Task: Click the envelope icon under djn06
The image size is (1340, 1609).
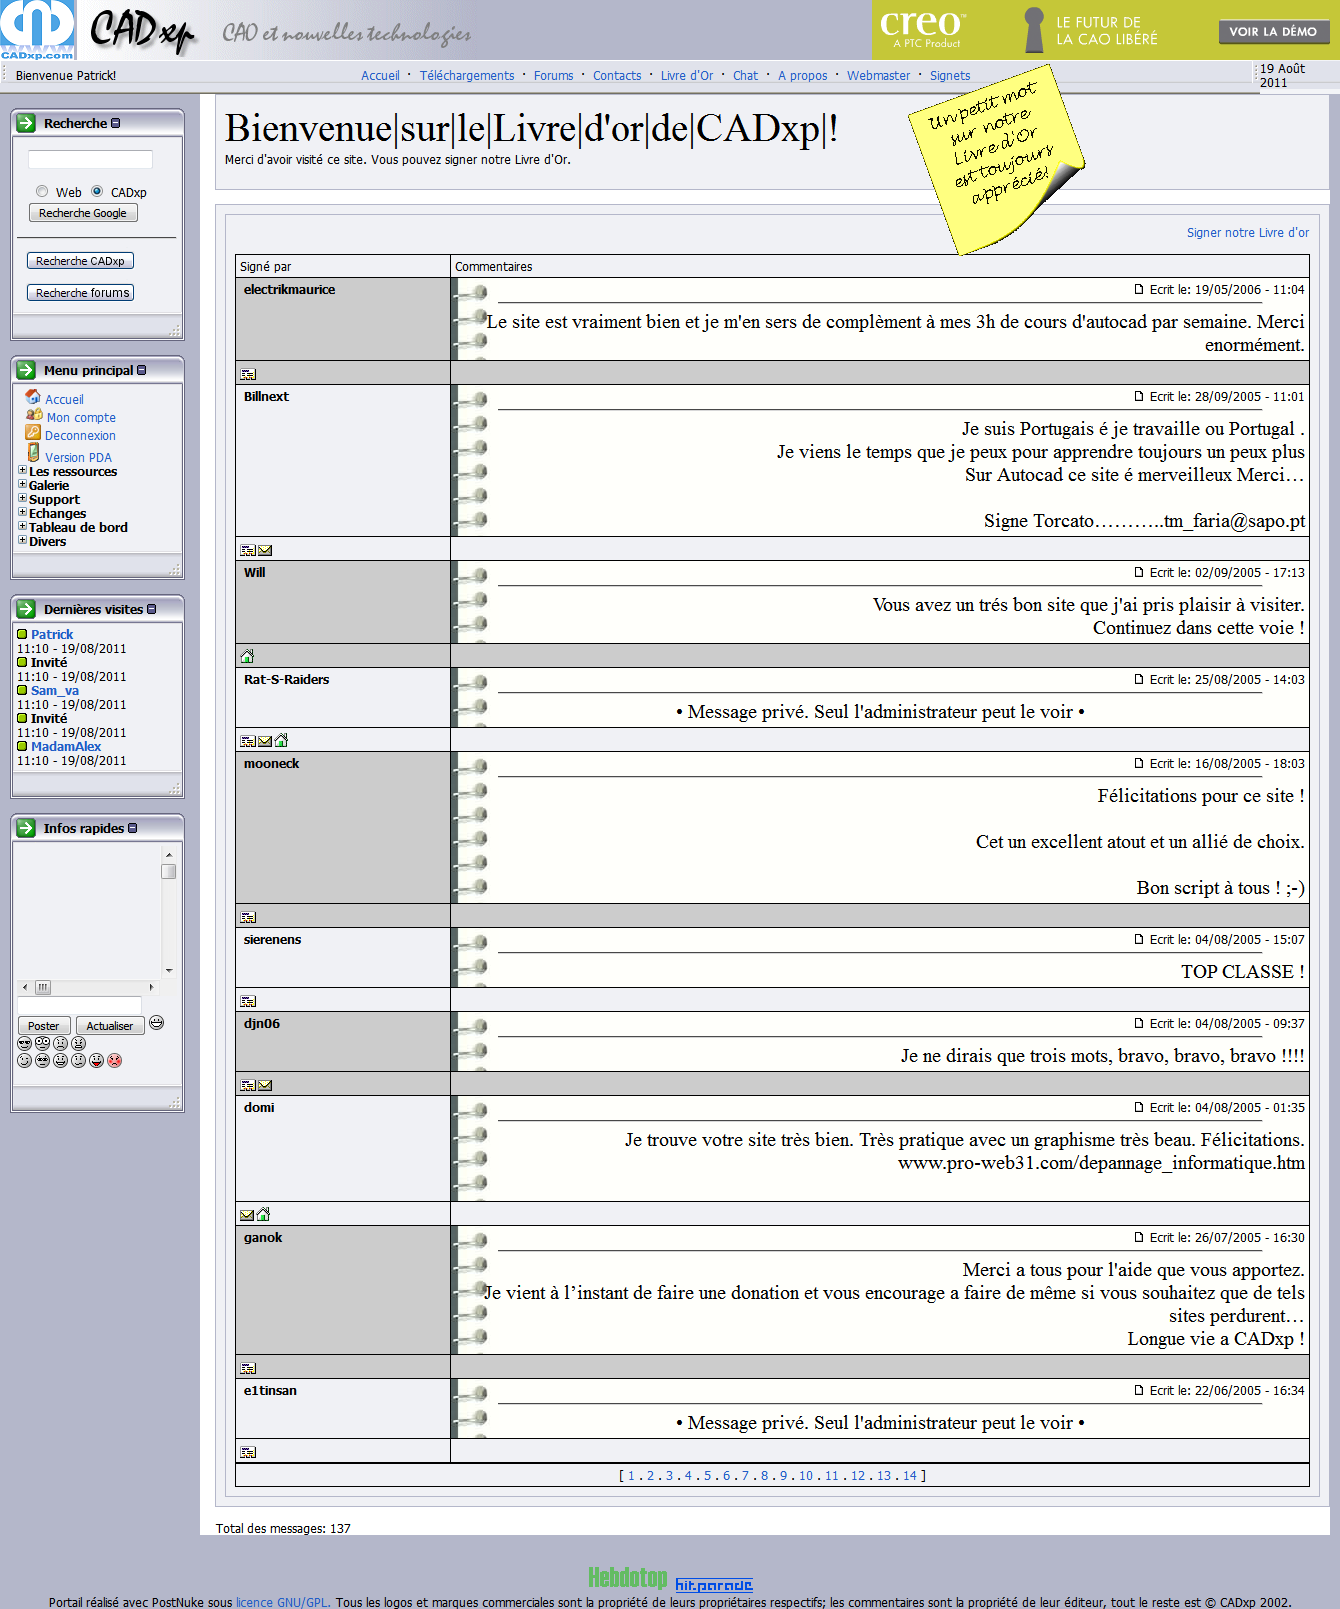Action: point(265,1085)
